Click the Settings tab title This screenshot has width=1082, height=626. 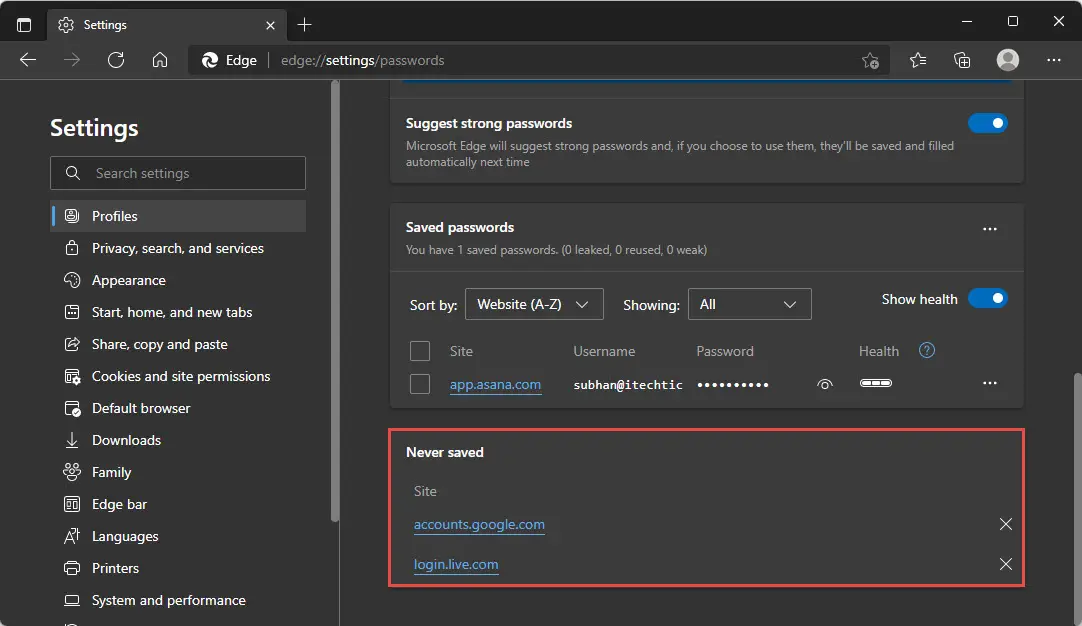click(105, 25)
